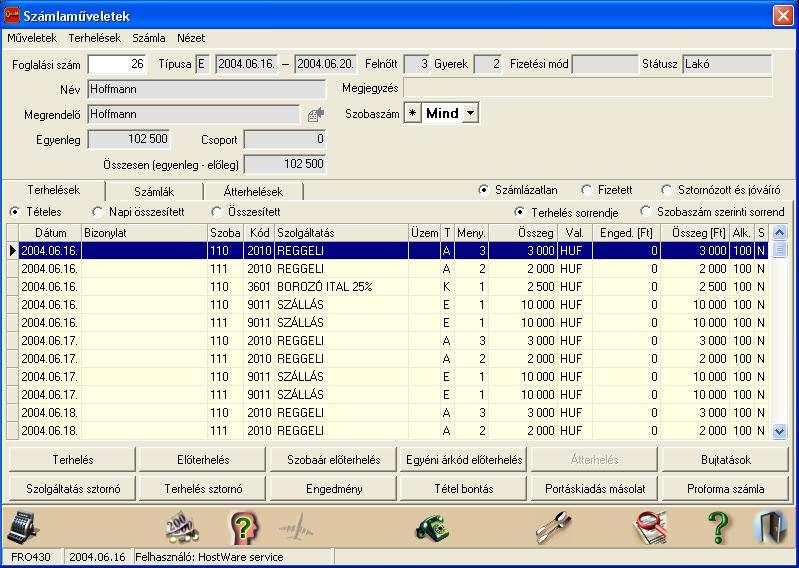Select the BOROZÓ ITAL 25% row
Screen dimensions: 799x568
tap(393, 287)
